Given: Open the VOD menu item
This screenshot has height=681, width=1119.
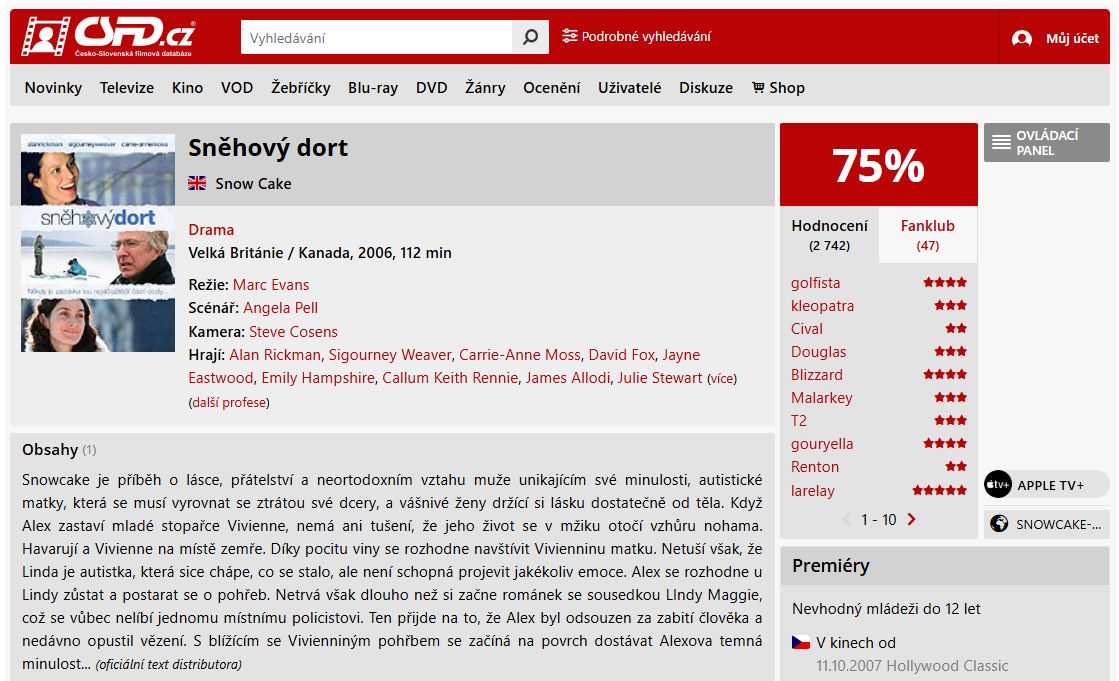Looking at the screenshot, I should pos(237,88).
